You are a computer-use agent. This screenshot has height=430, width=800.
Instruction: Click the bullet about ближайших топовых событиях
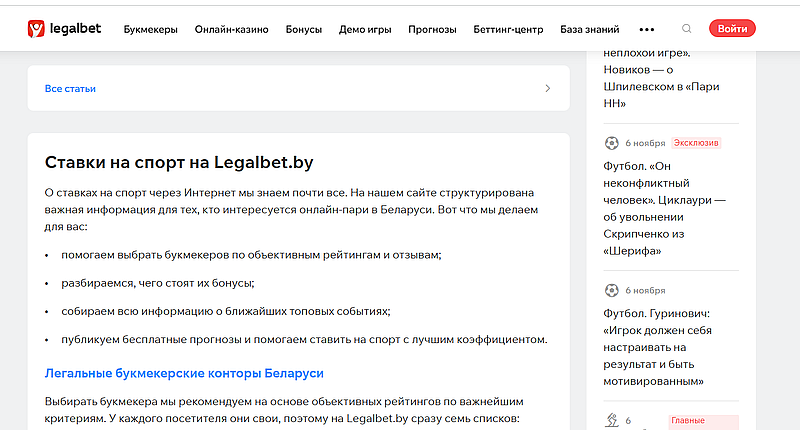[226, 311]
